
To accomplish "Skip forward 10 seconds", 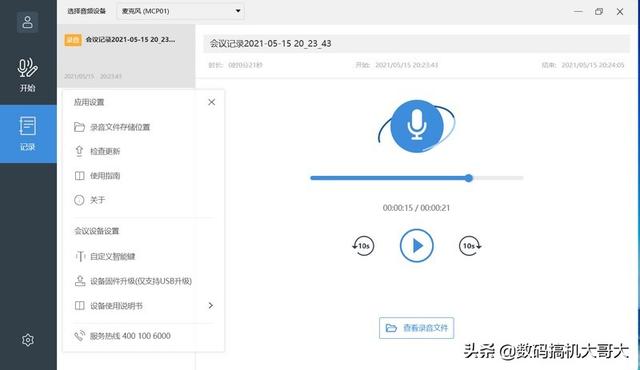I will point(470,246).
